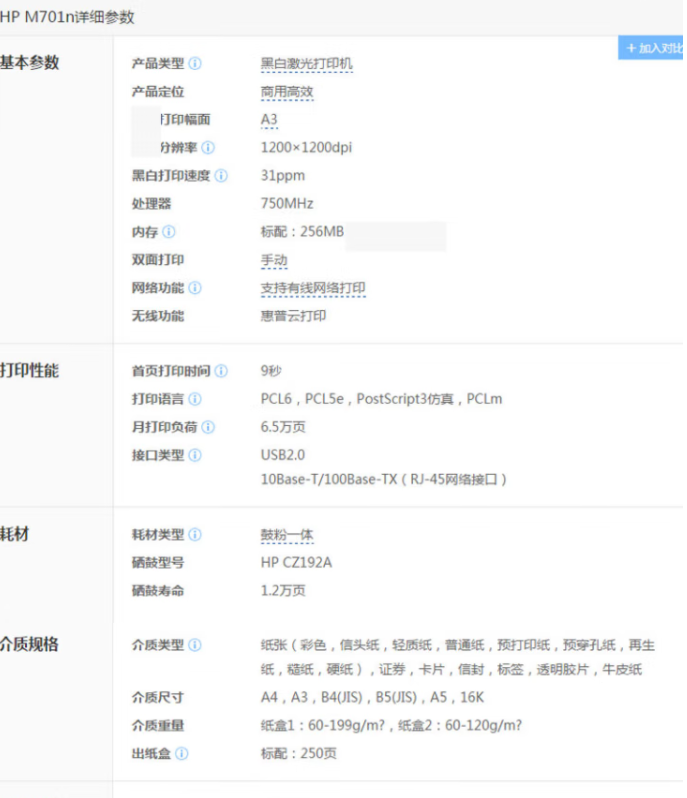Image resolution: width=687 pixels, height=798 pixels.
Task: Click the info icon beside 分辨率
Action: click(x=208, y=148)
